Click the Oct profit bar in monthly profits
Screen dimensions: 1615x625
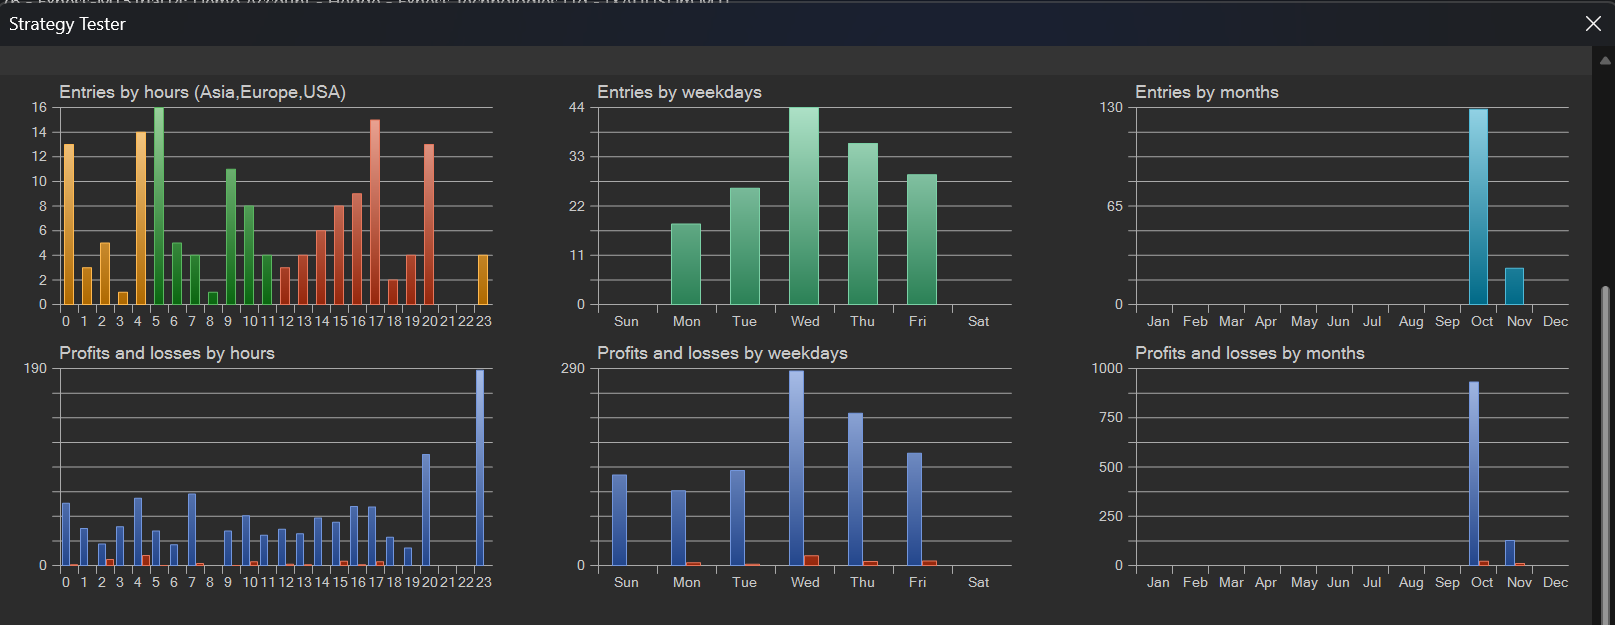point(1474,473)
